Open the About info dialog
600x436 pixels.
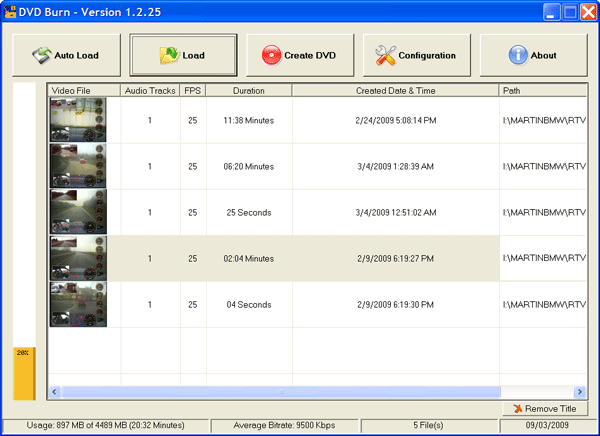click(x=533, y=55)
